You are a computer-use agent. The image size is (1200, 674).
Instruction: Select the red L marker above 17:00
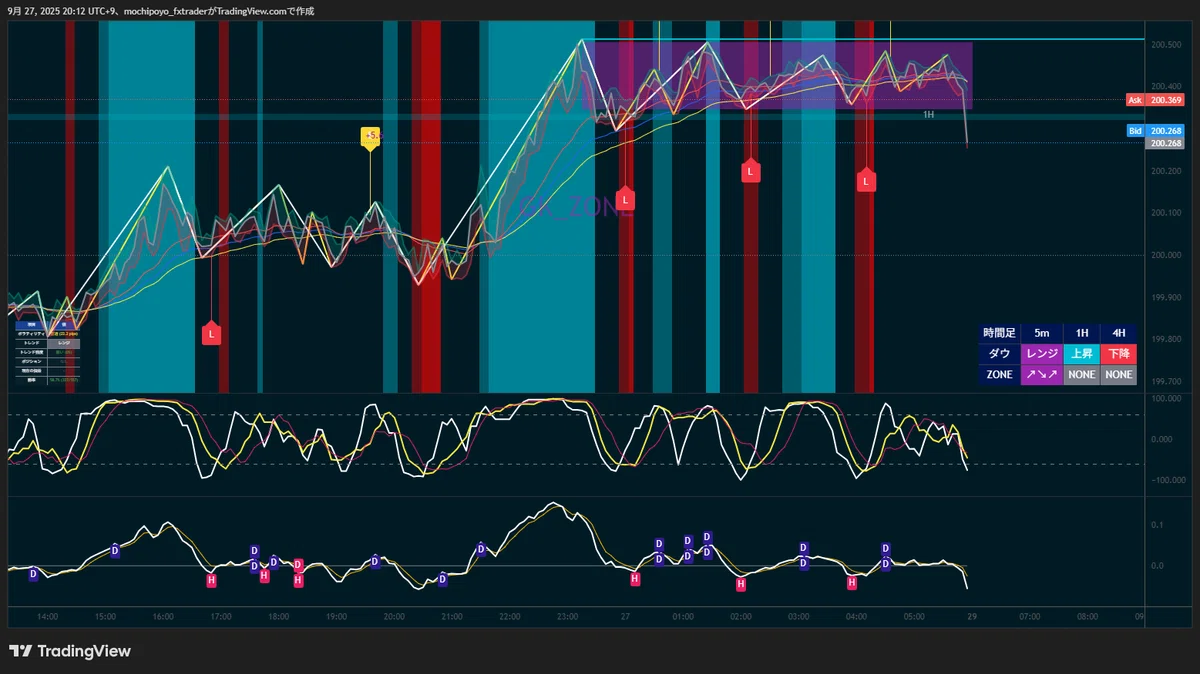[211, 334]
